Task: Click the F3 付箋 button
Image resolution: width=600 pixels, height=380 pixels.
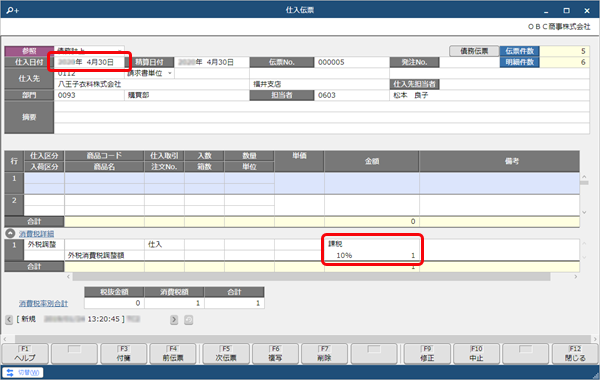Action: [124, 354]
